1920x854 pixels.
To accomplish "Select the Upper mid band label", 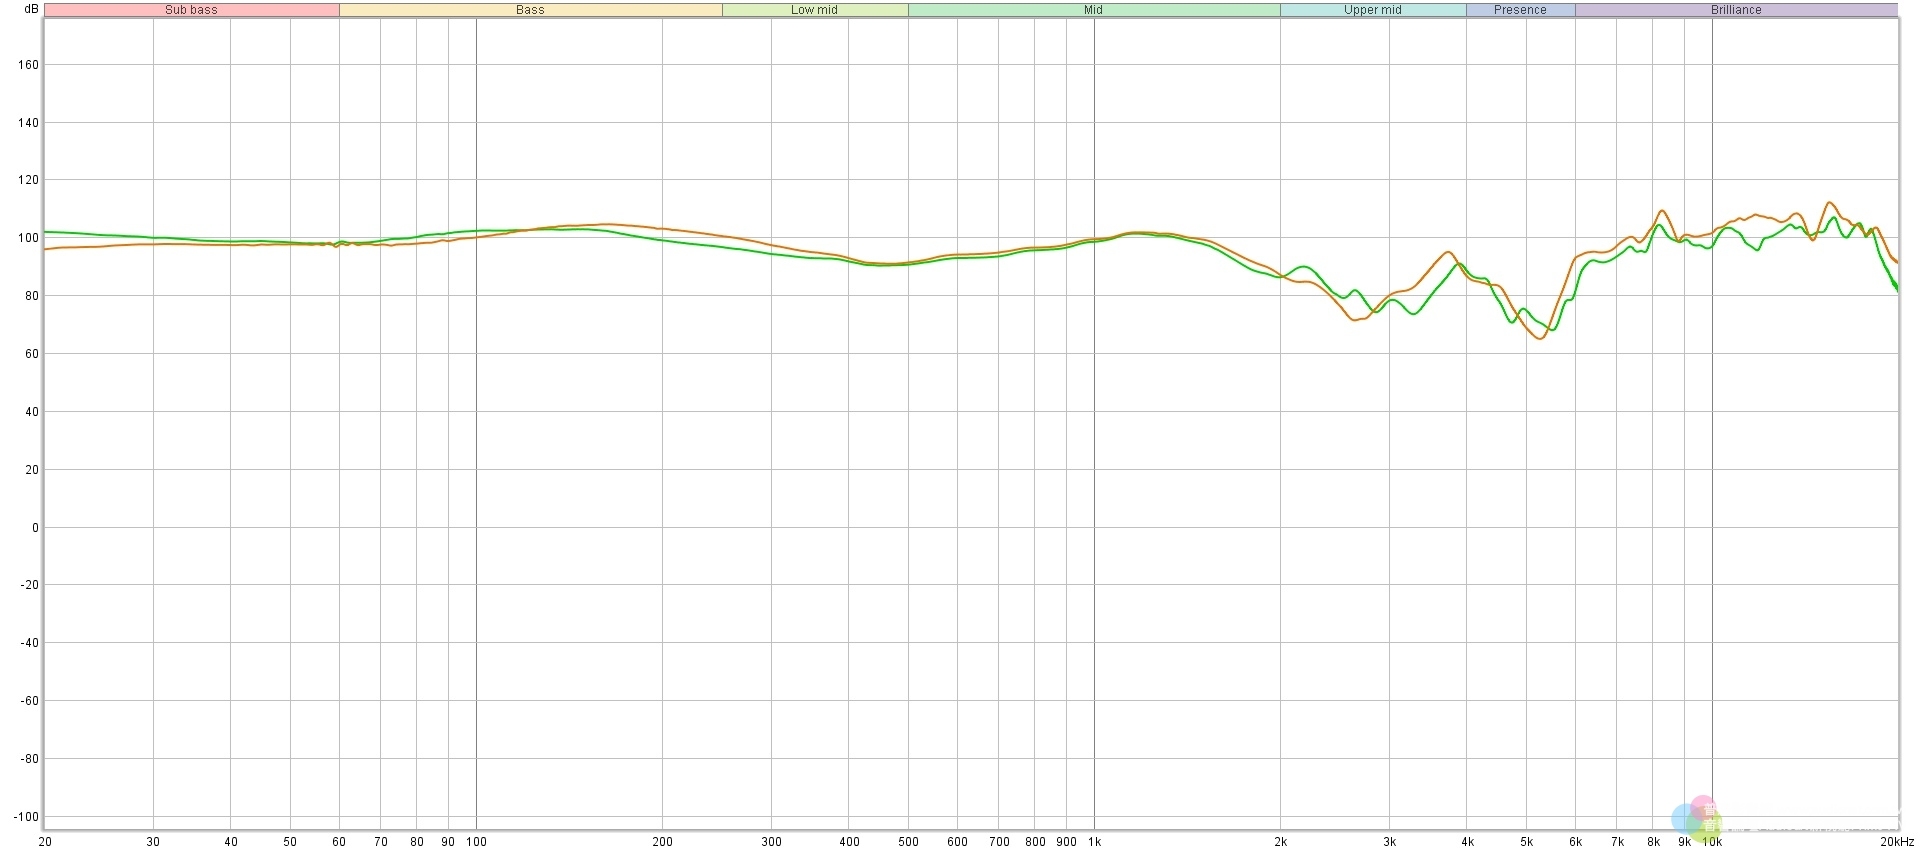I will click(x=1373, y=10).
